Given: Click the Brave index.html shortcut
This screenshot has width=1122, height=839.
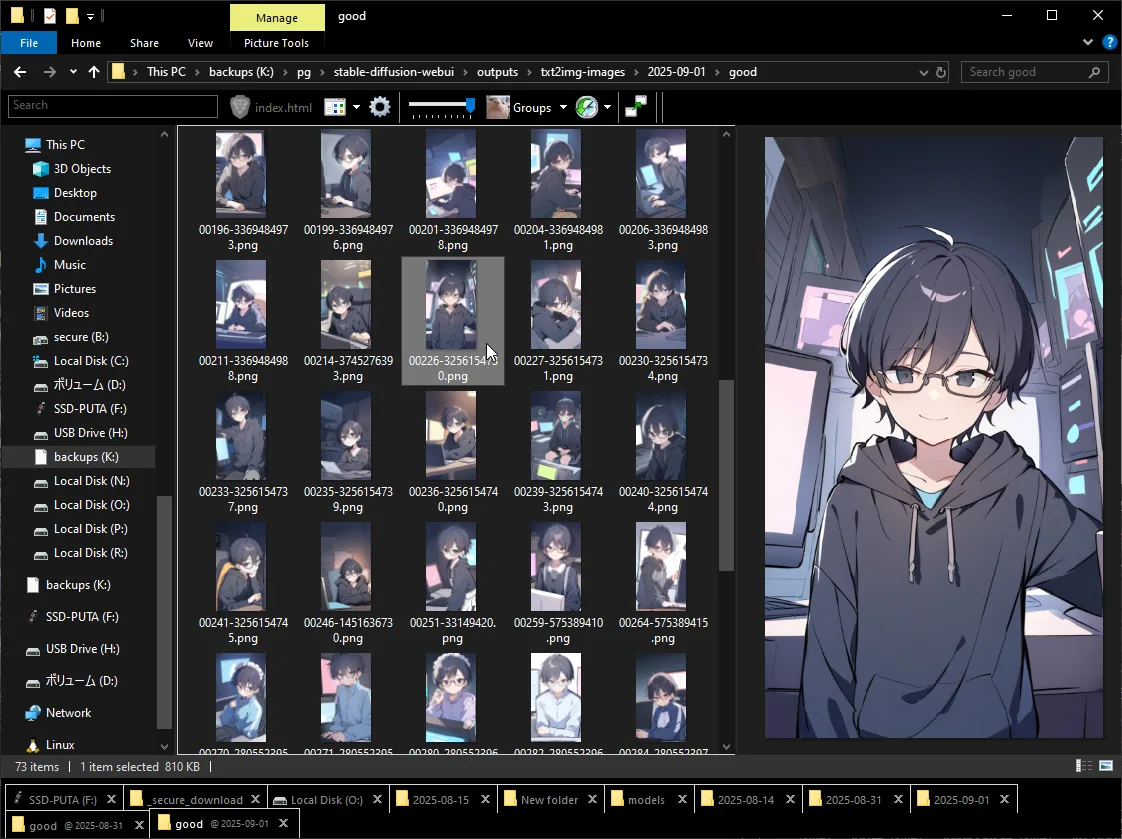Looking at the screenshot, I should (271, 107).
